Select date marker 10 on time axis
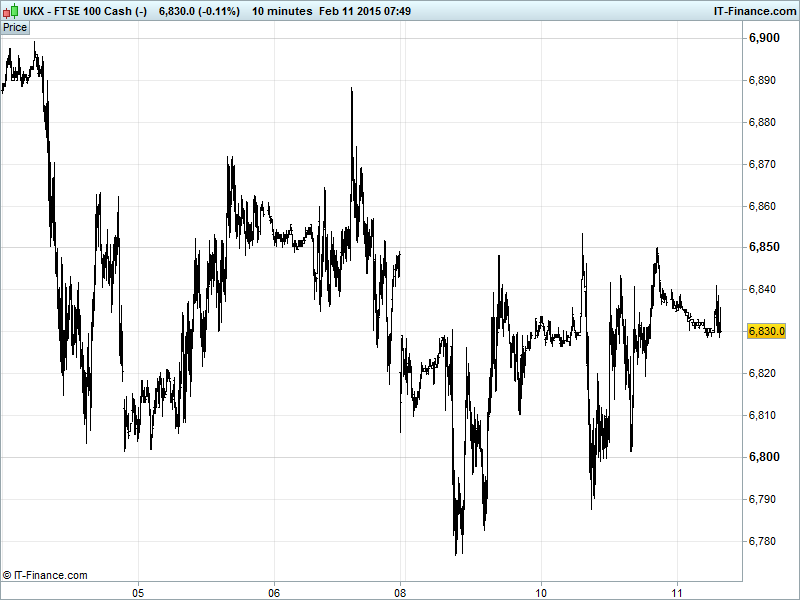 coord(542,590)
